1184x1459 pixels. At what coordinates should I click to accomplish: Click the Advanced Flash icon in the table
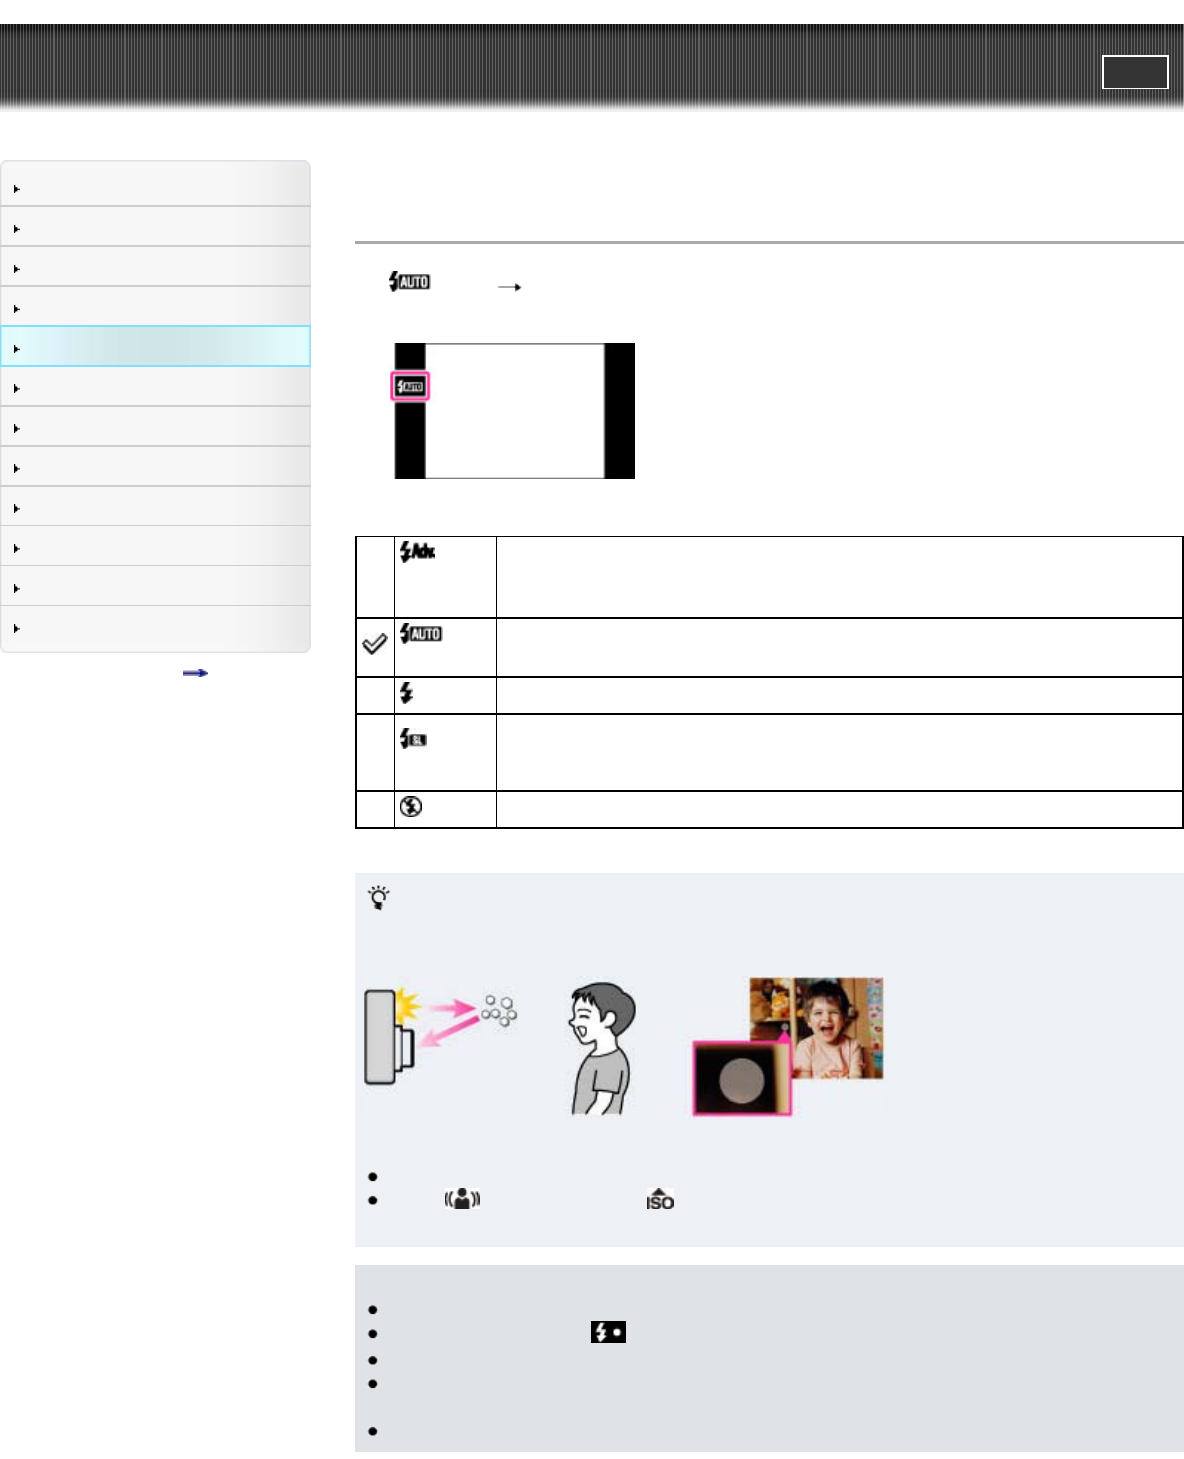click(417, 551)
